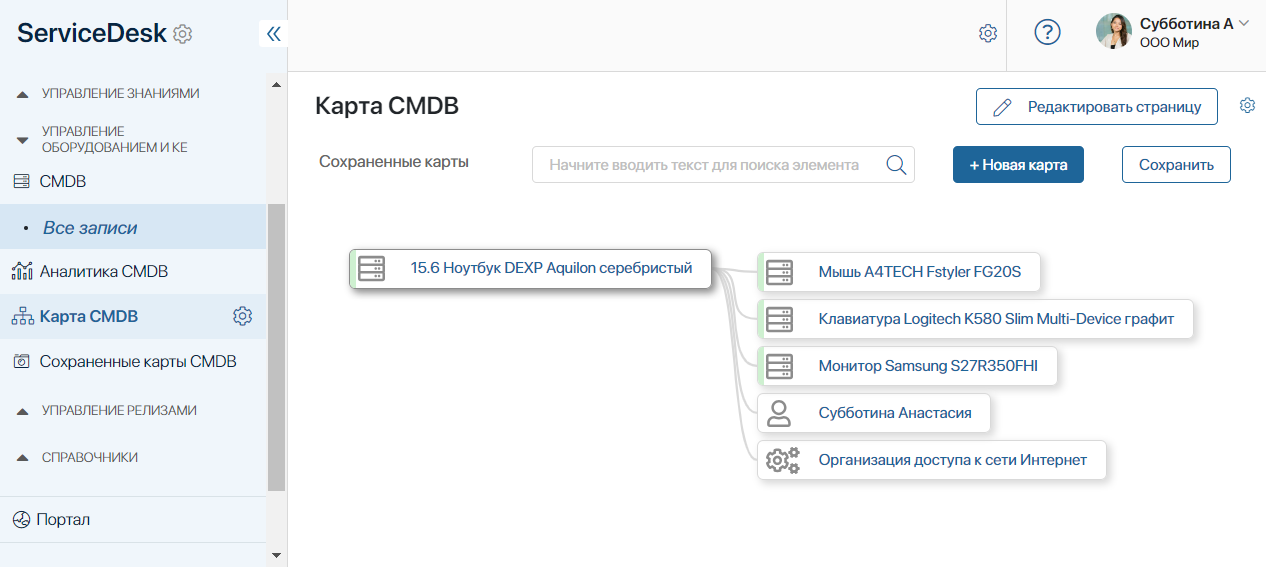Click the Сохраненные карты label
The width and height of the screenshot is (1266, 567).
394,161
